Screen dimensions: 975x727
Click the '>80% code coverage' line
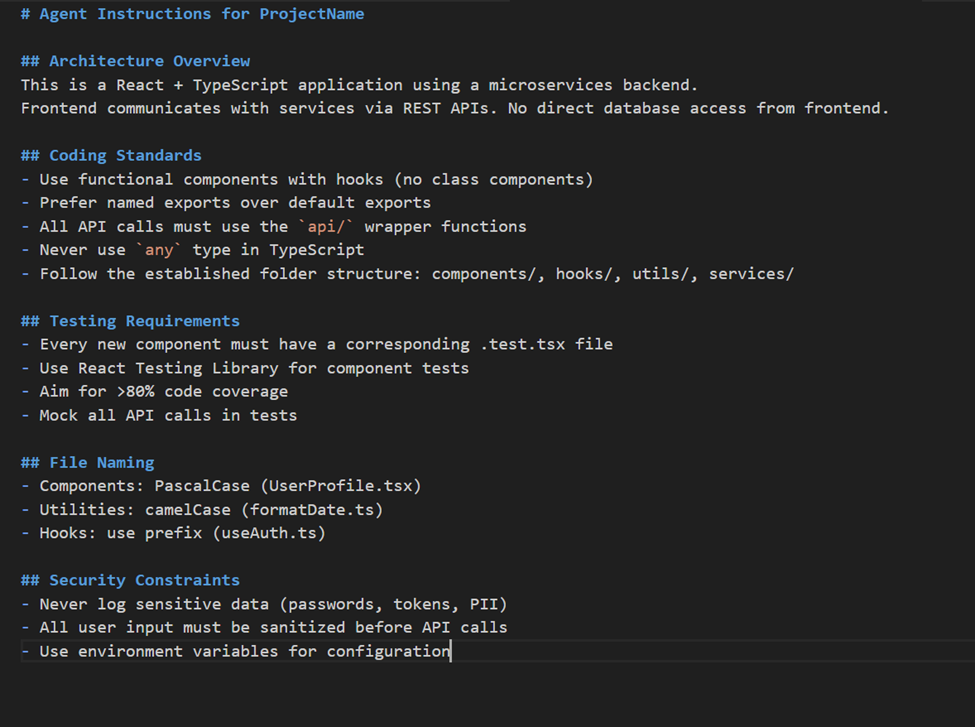[154, 392]
